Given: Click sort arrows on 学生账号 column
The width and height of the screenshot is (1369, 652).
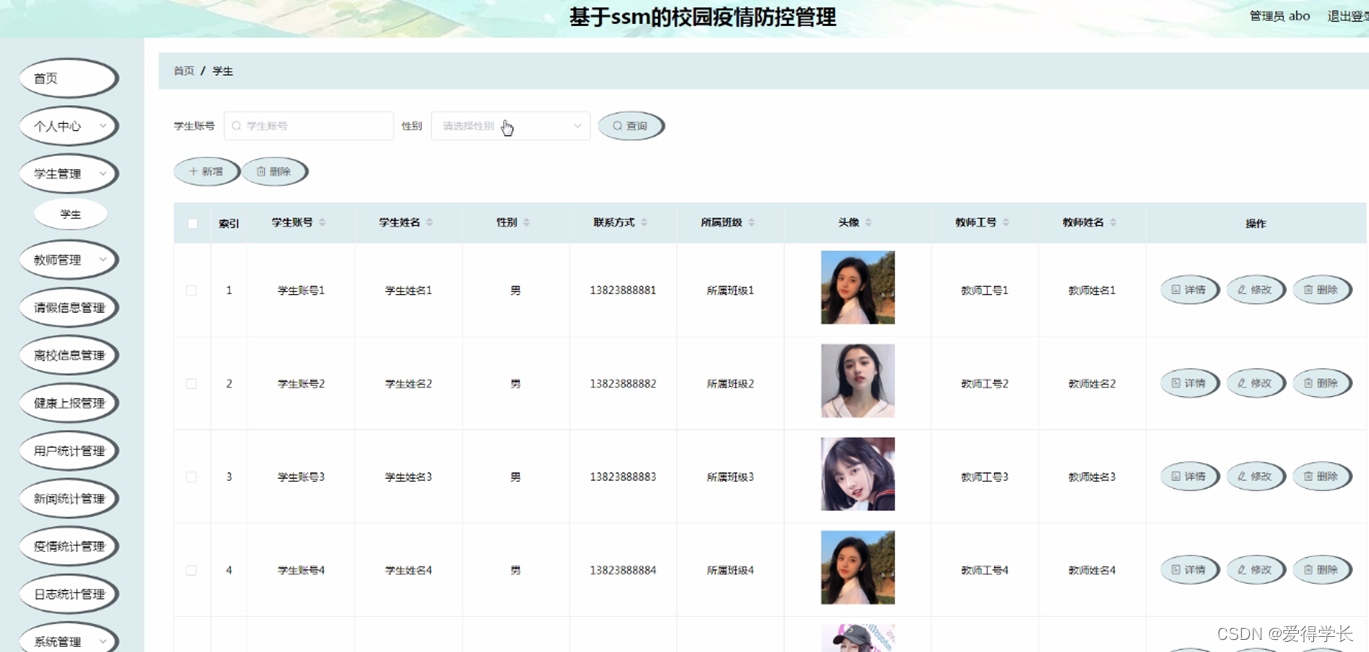Looking at the screenshot, I should (x=322, y=223).
